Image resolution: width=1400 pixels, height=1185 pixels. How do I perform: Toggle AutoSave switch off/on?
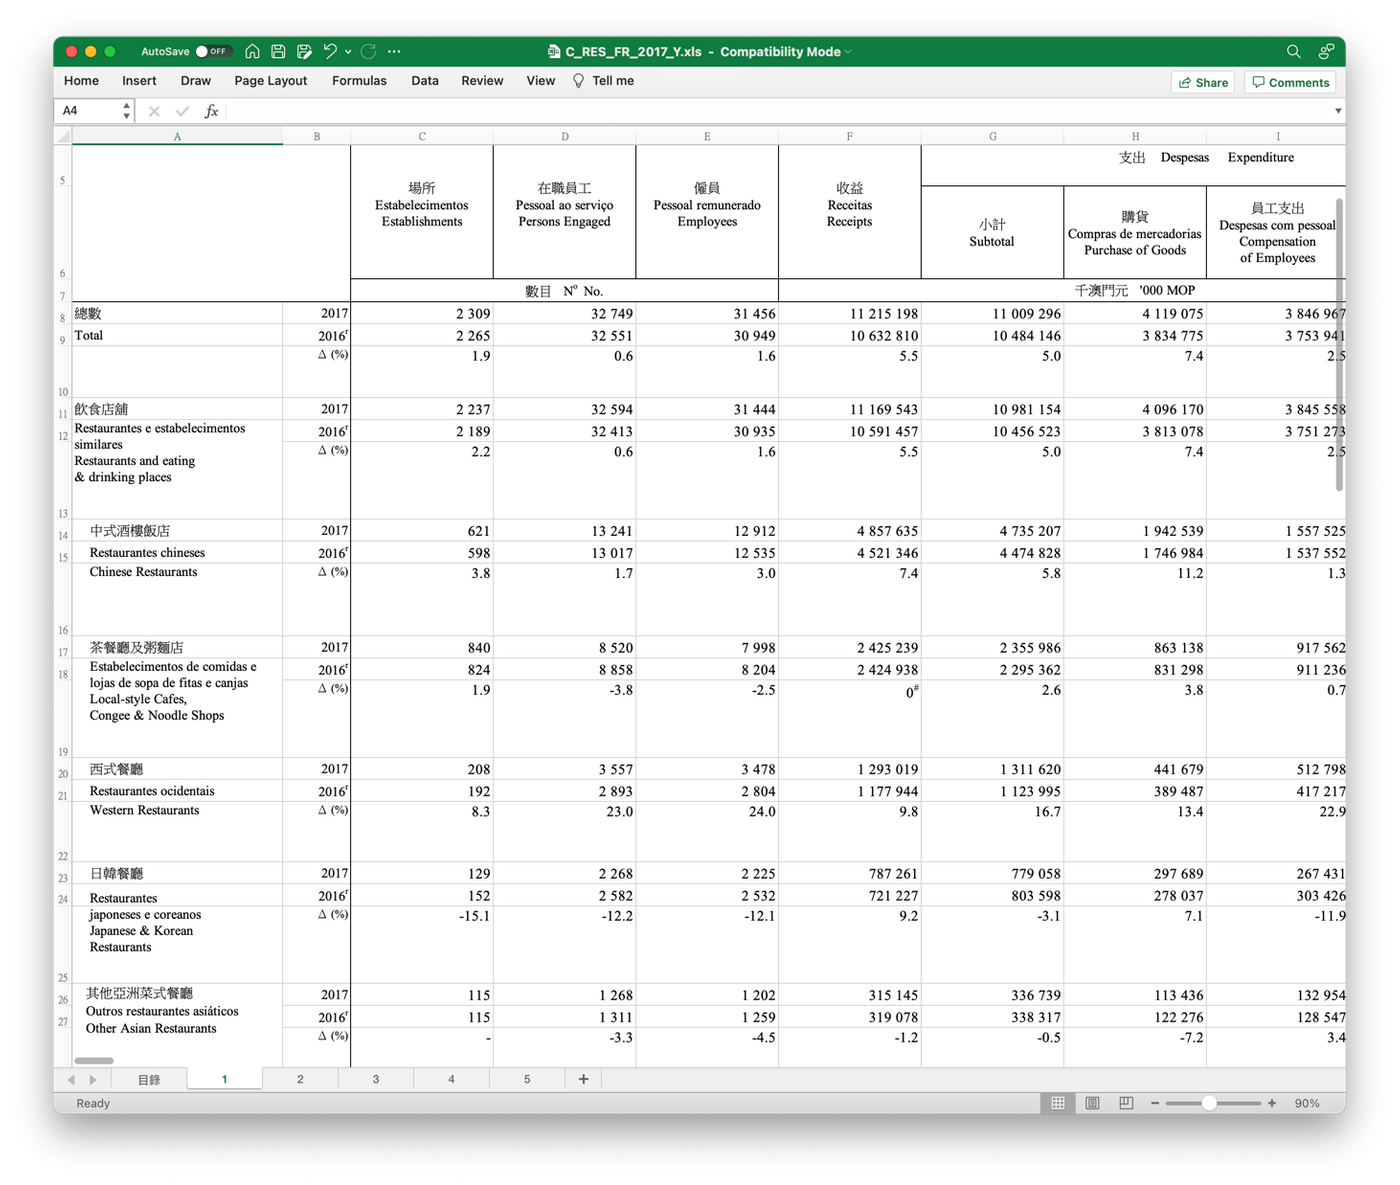click(x=213, y=51)
